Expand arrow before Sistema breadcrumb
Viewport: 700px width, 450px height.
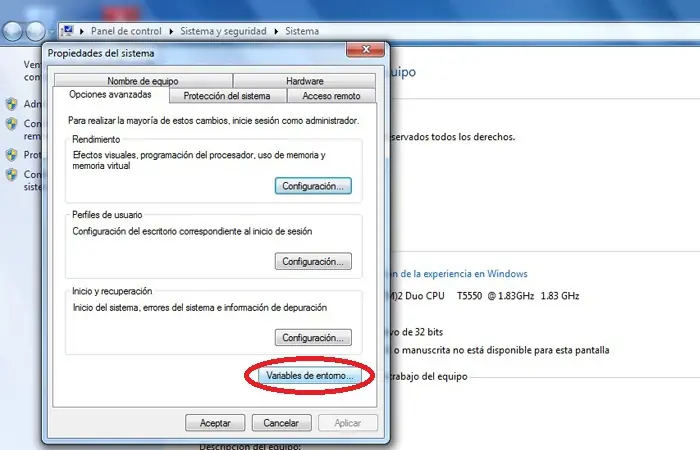coord(276,31)
